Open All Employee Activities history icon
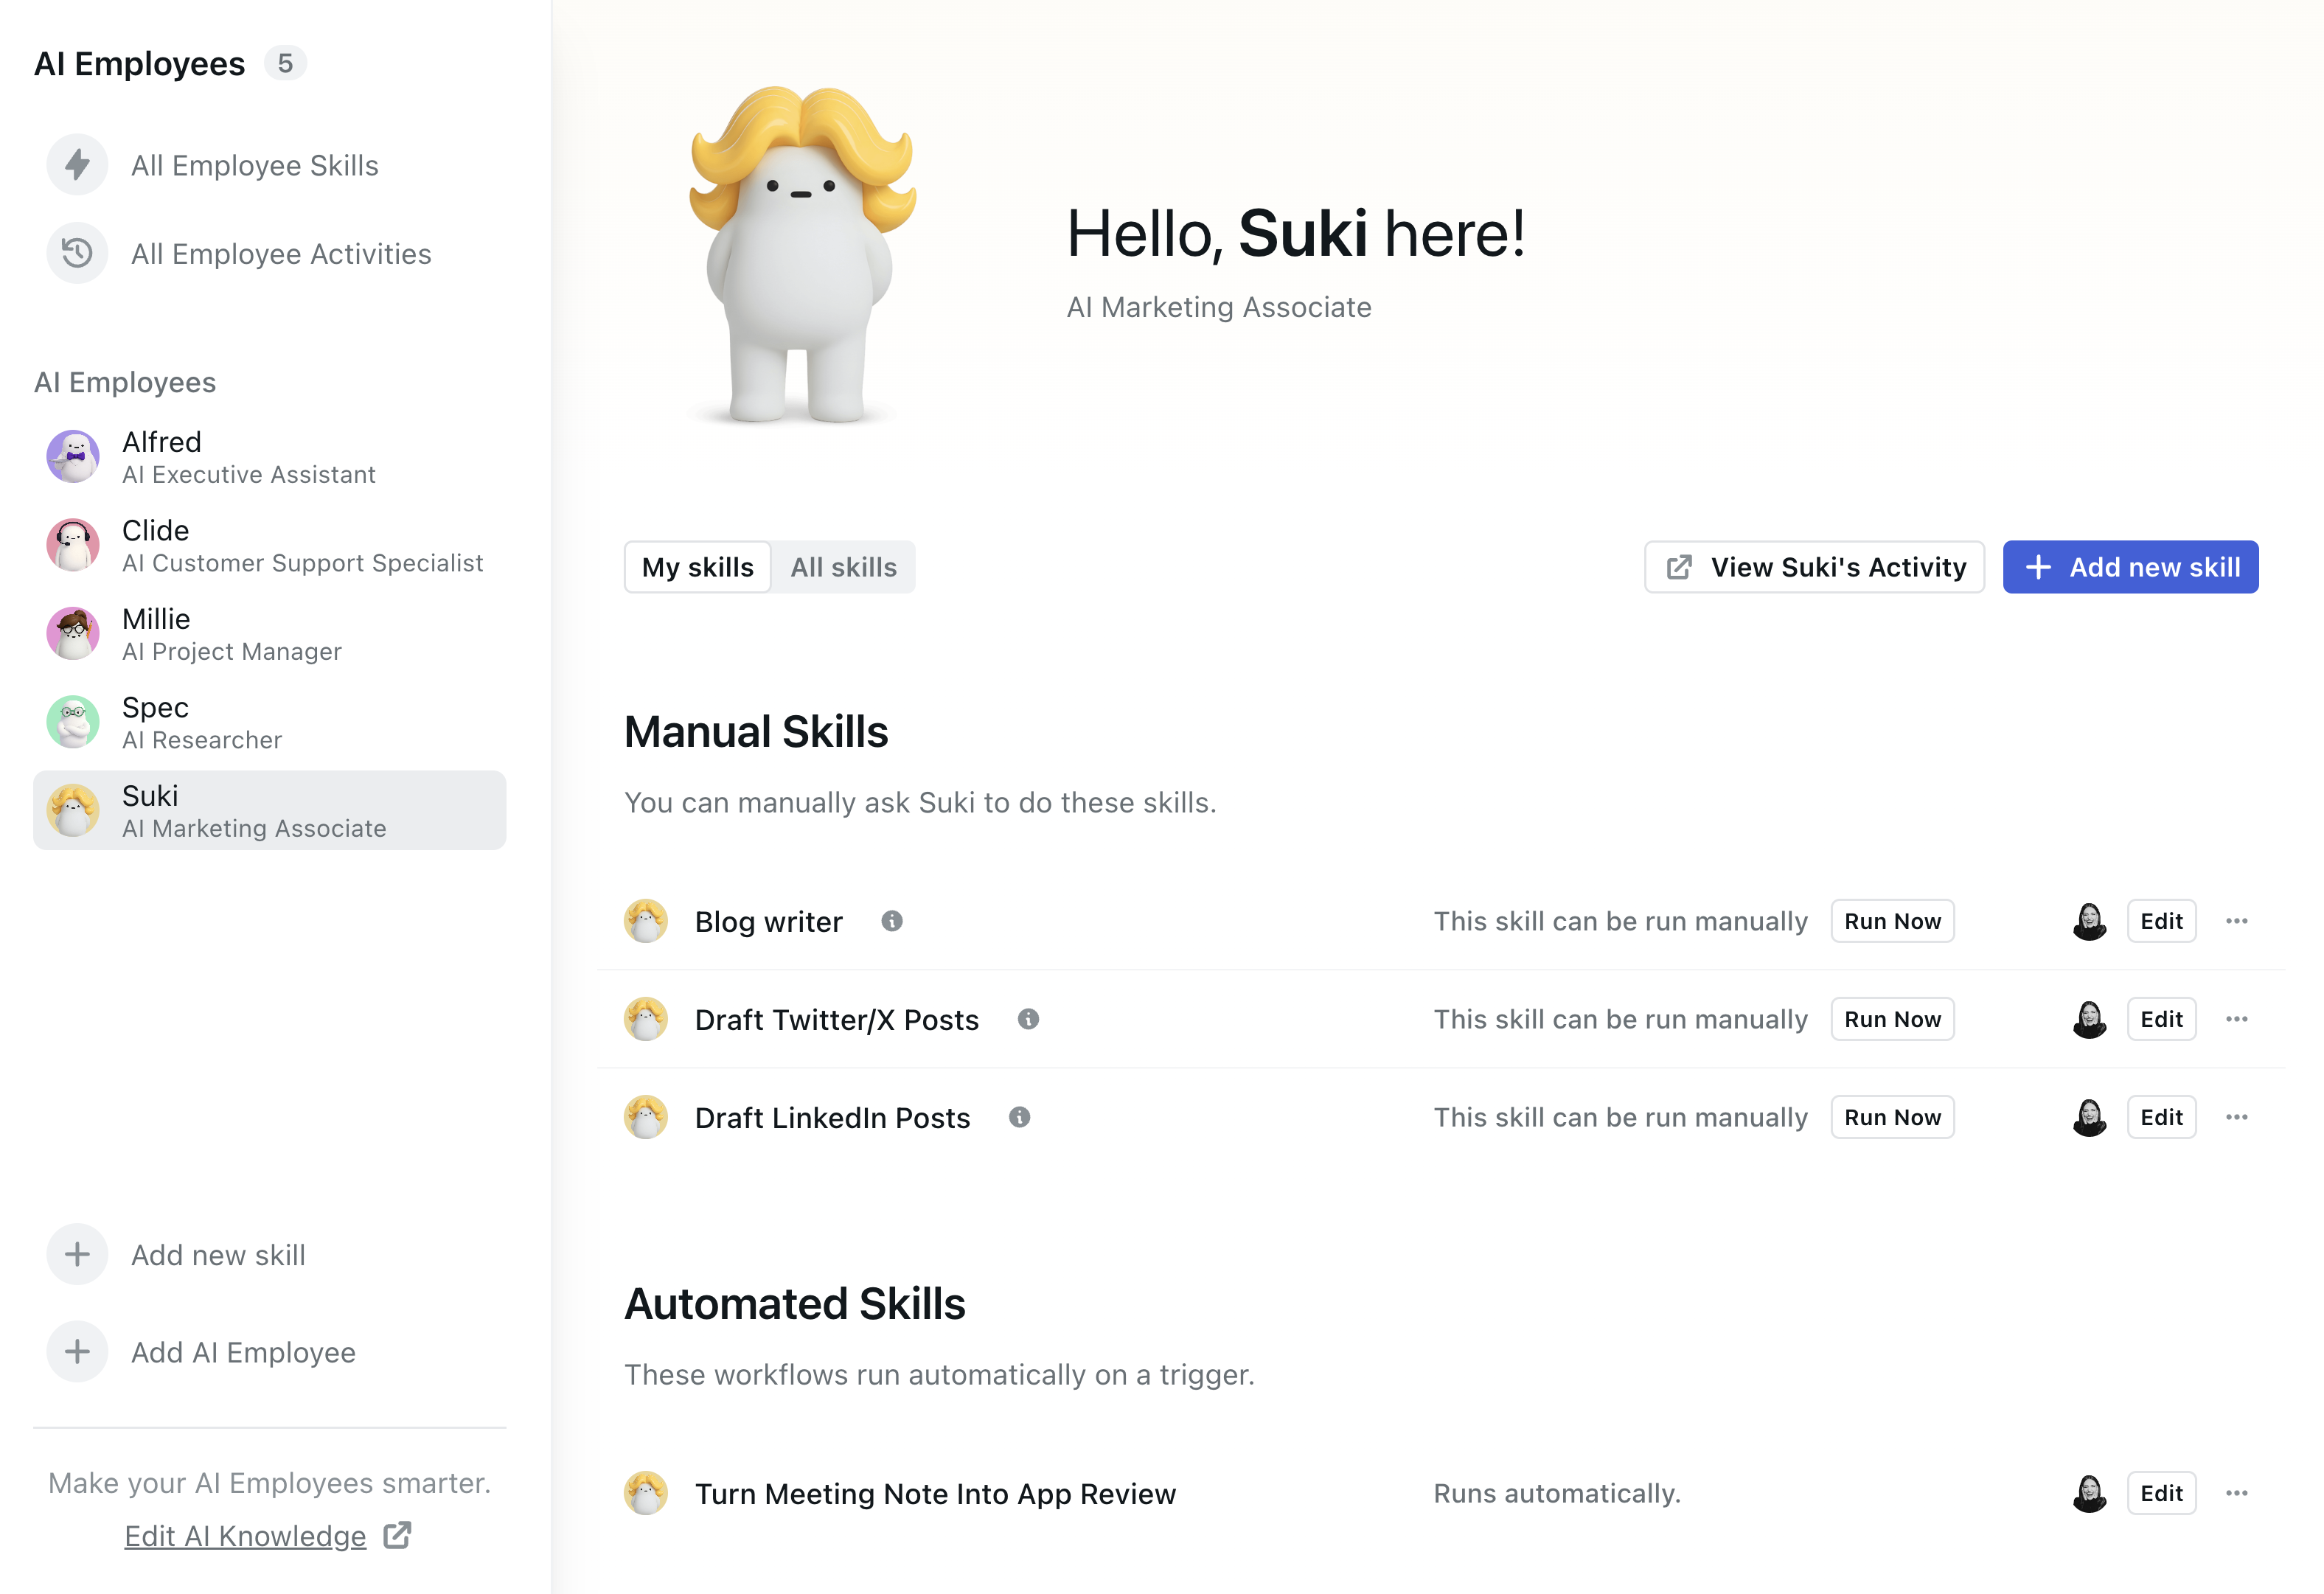 [77, 253]
